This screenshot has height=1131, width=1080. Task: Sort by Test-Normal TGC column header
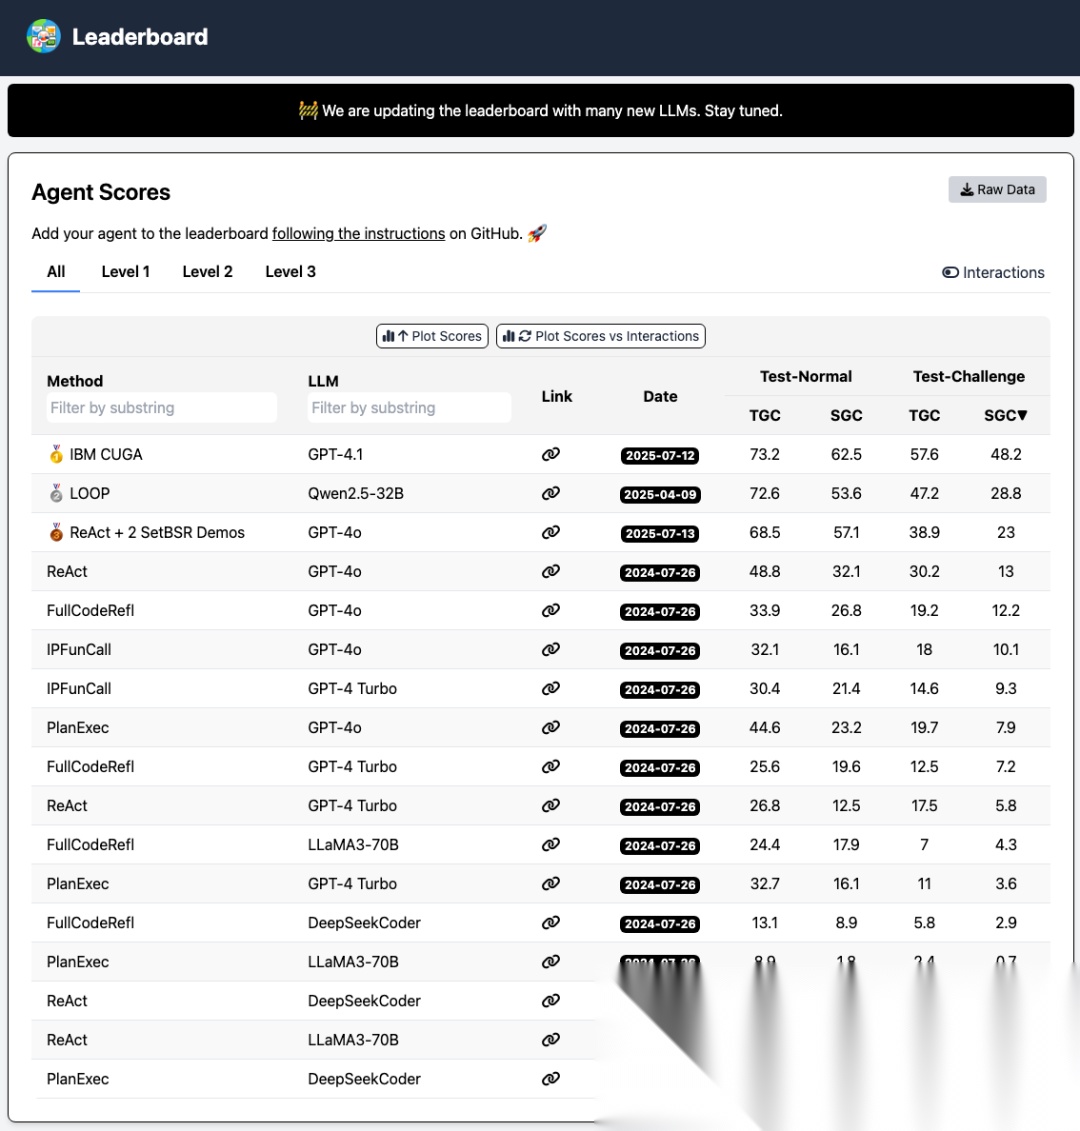(765, 415)
